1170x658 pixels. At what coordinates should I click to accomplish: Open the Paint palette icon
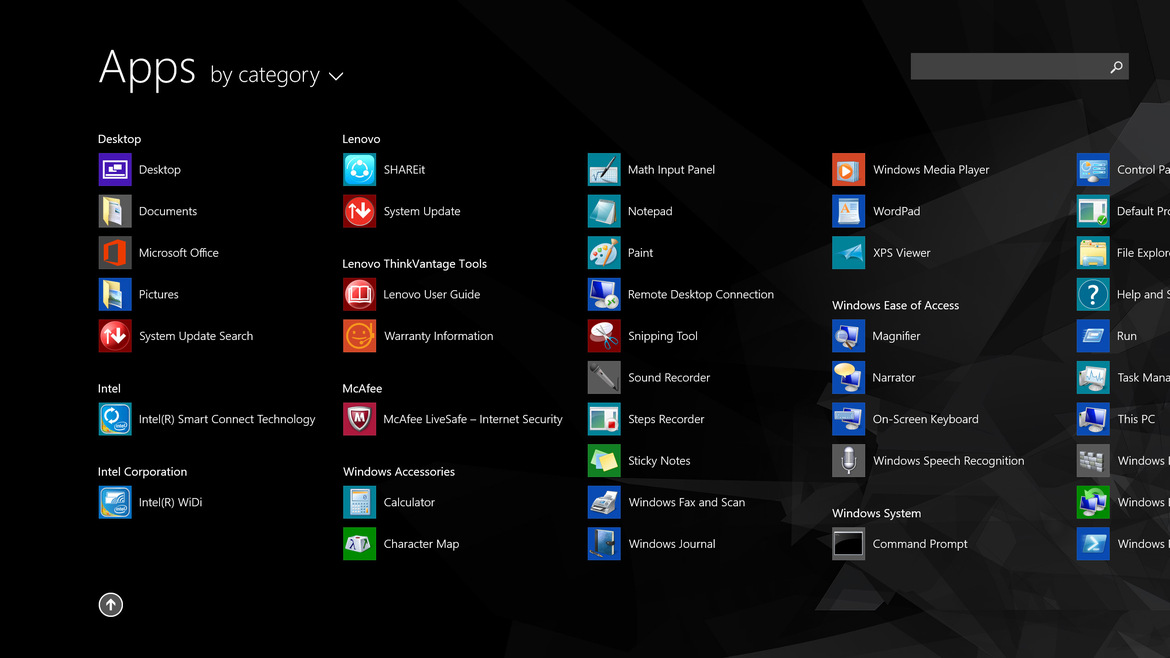pos(604,253)
